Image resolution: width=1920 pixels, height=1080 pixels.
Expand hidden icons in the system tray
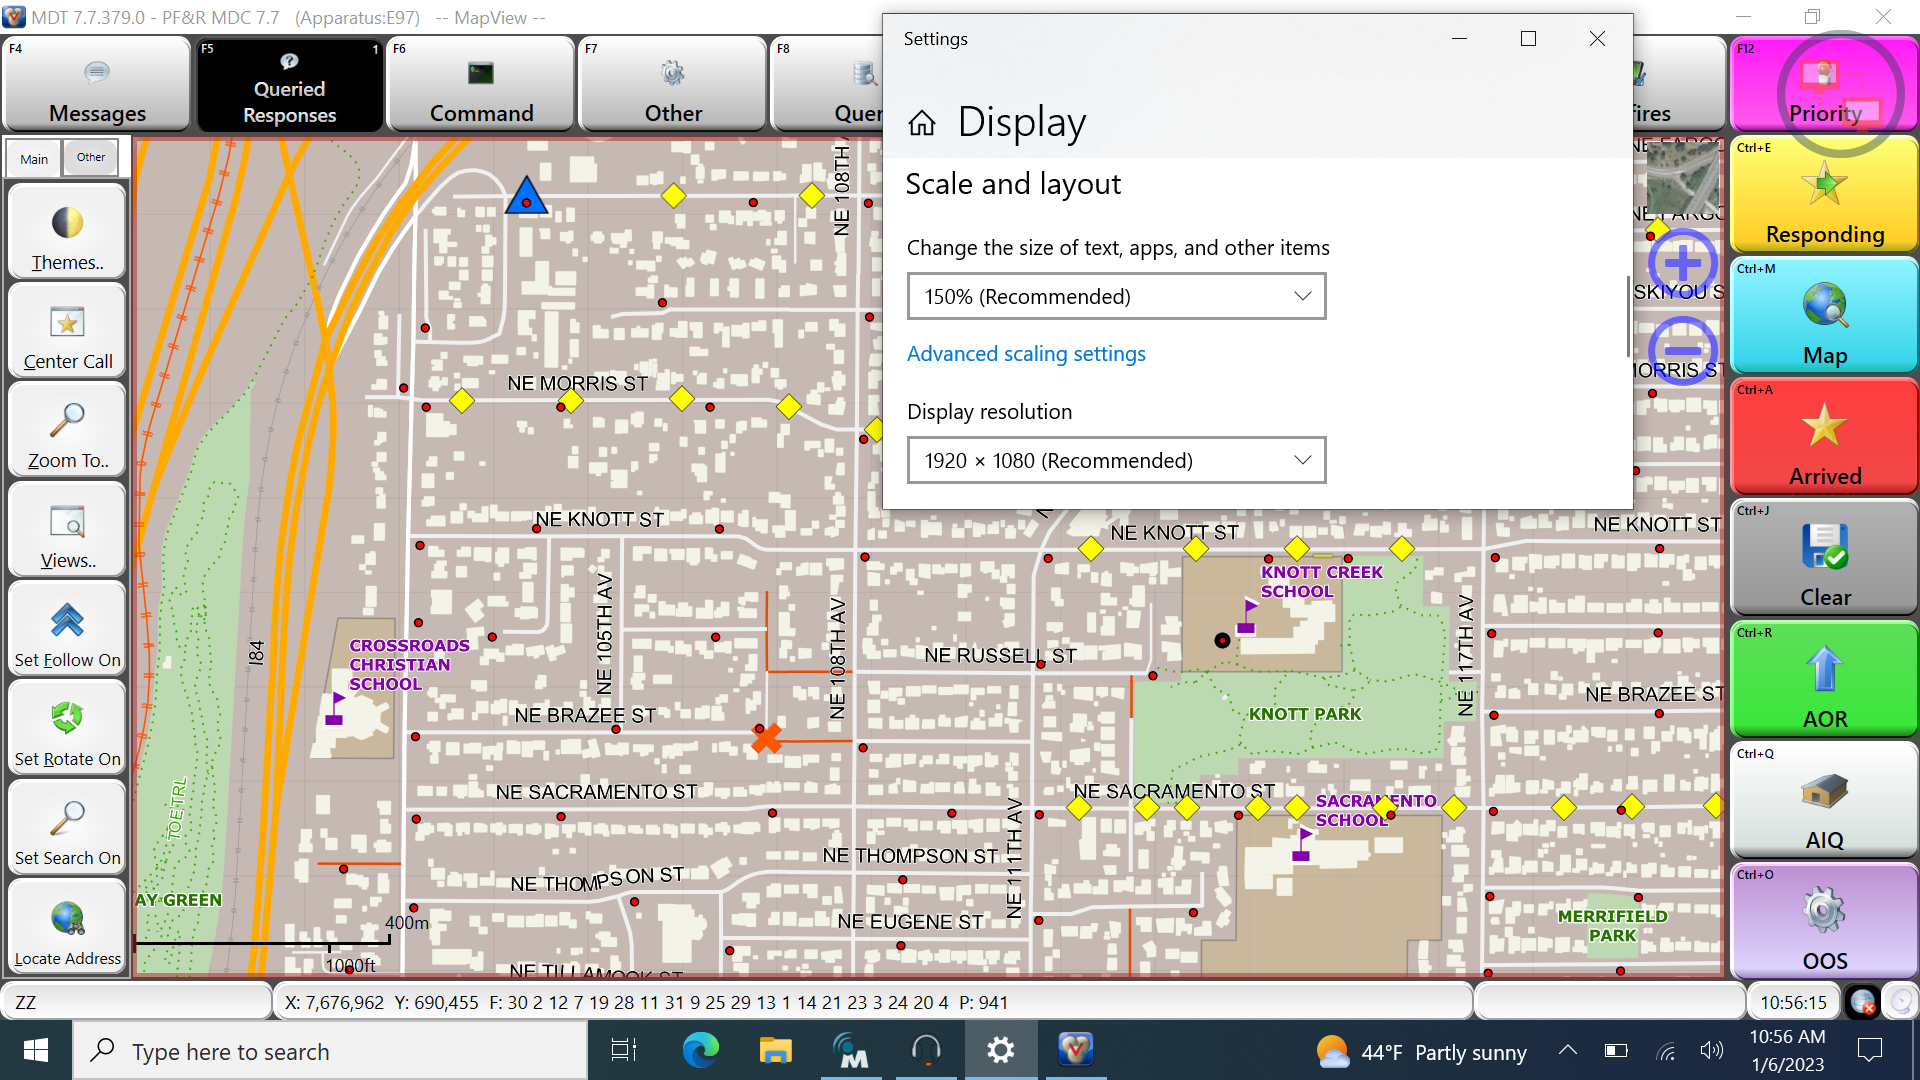pos(1566,1051)
